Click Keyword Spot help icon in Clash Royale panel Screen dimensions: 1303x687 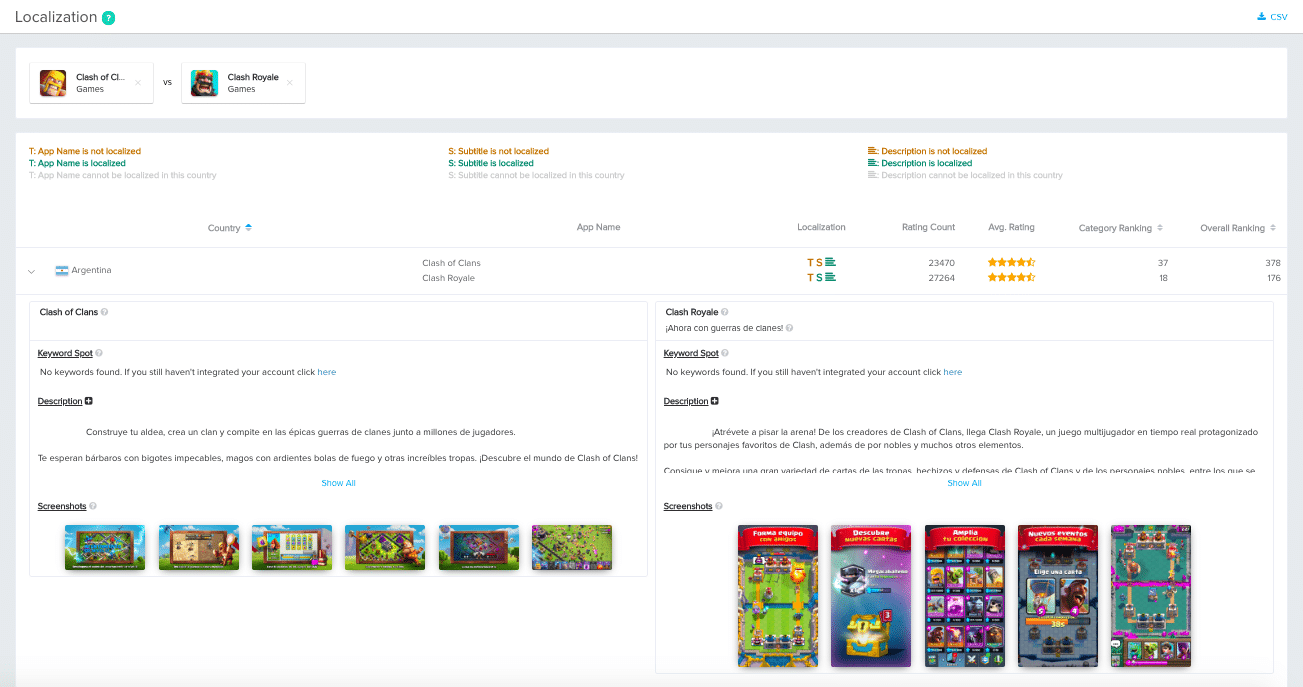pyautogui.click(x=725, y=353)
